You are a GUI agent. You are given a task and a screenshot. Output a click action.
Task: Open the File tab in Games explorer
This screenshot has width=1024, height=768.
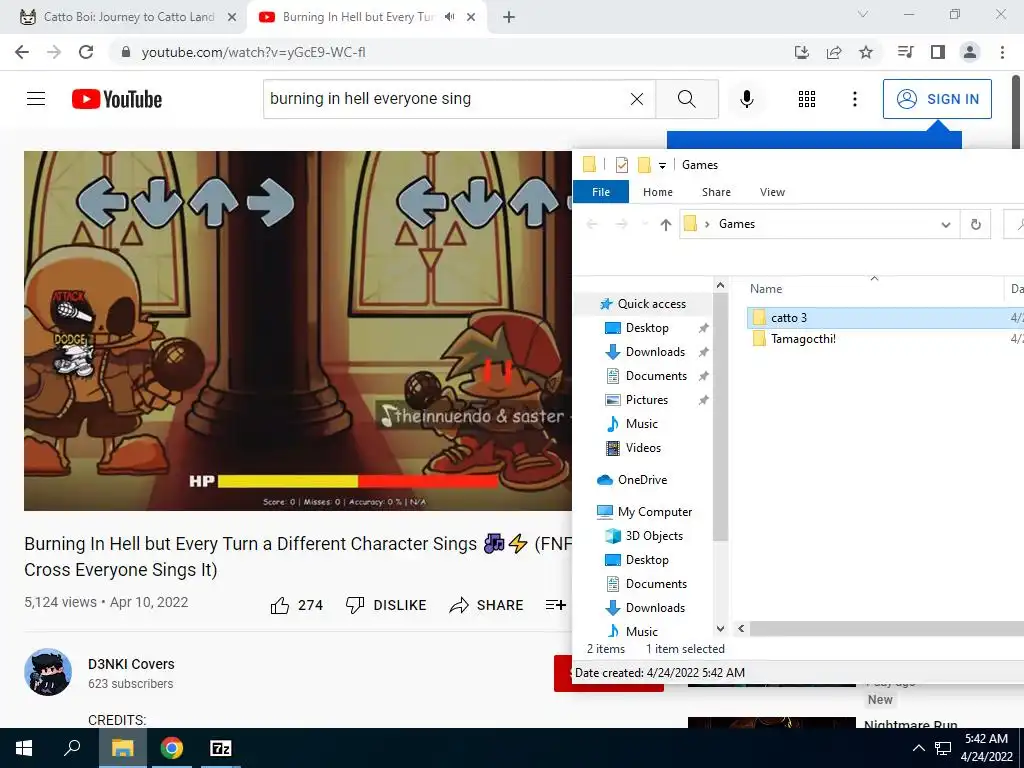click(601, 192)
